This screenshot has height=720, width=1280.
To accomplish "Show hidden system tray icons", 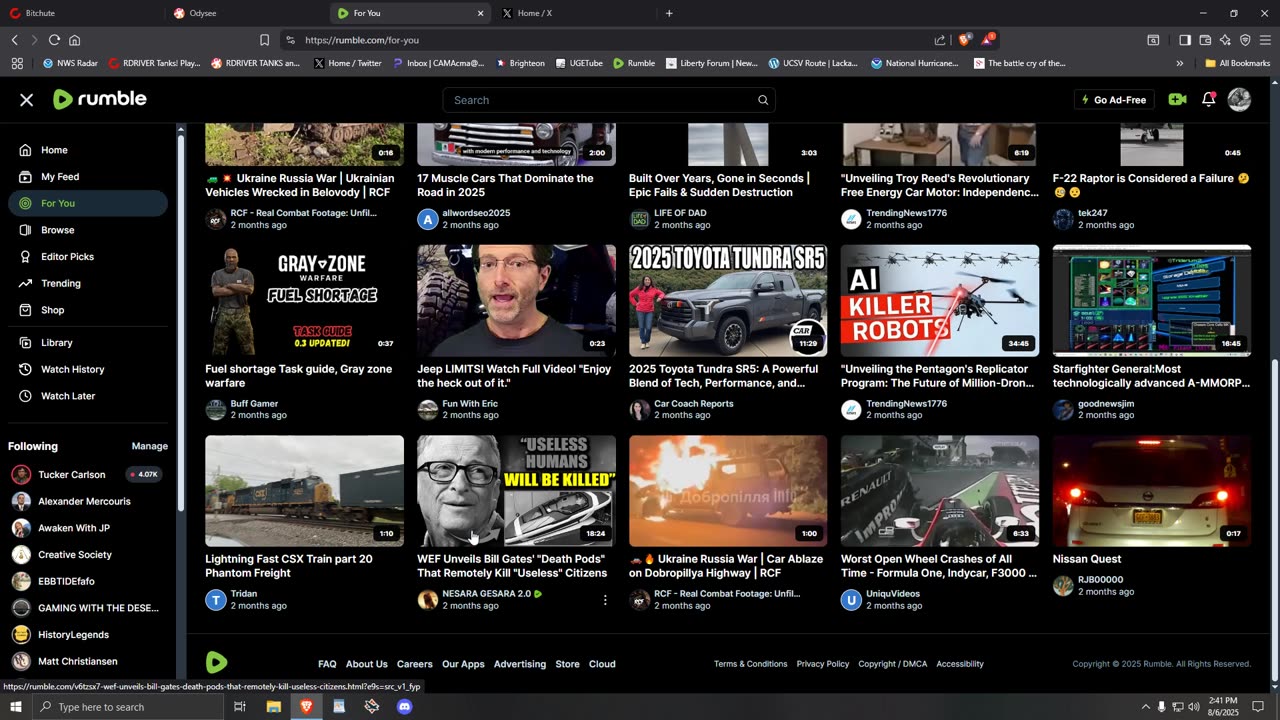I will (1145, 707).
